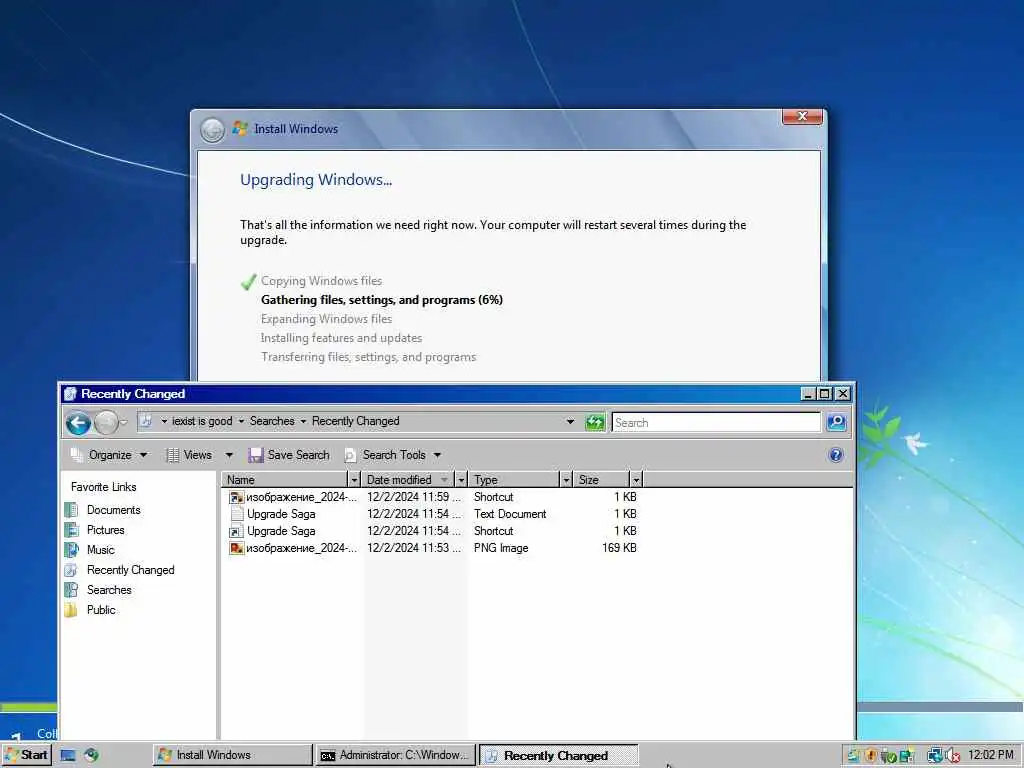The height and width of the screenshot is (768, 1024).
Task: Select the 169 KB size cell
Action: 619,548
